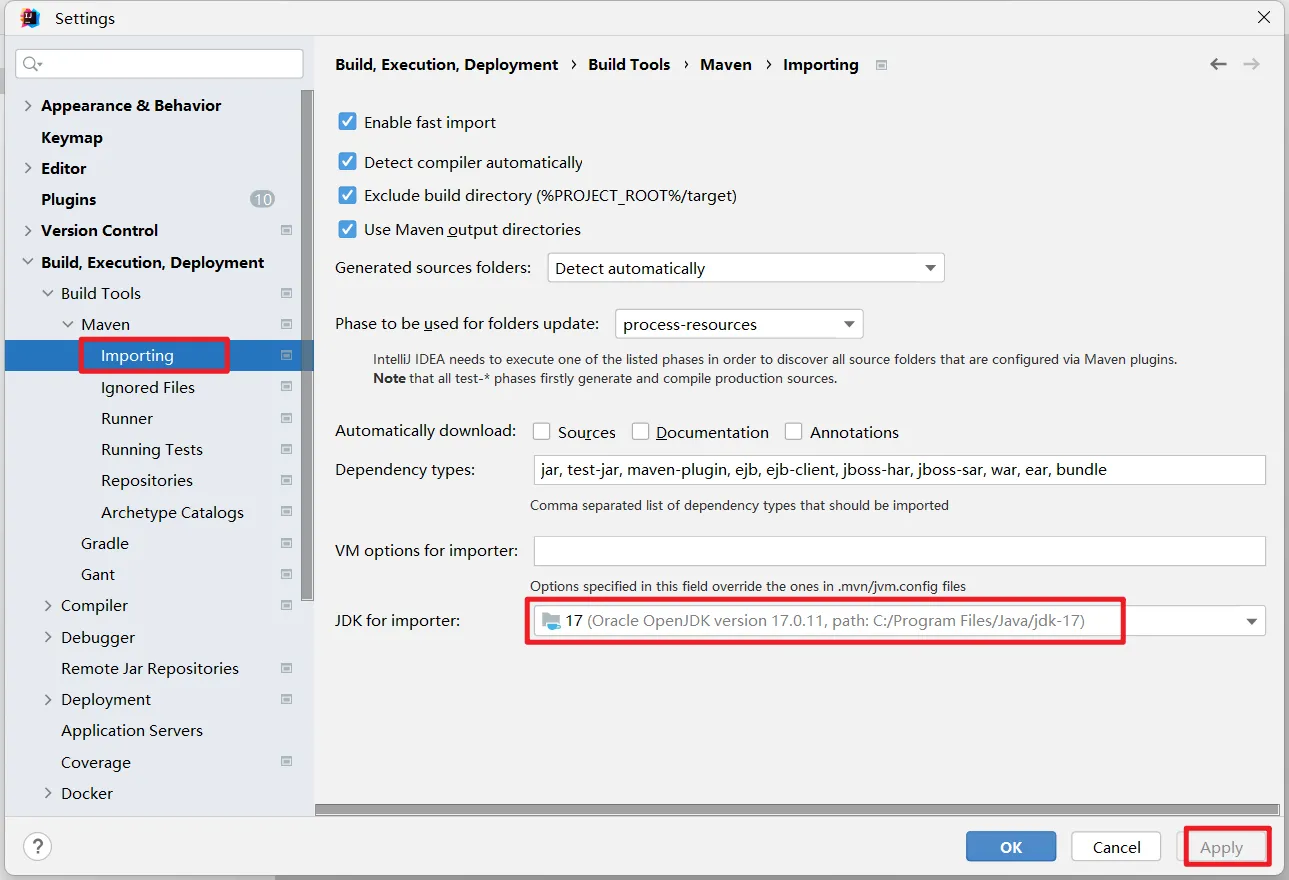
Task: Close the Settings dialog window
Action: point(1265,18)
